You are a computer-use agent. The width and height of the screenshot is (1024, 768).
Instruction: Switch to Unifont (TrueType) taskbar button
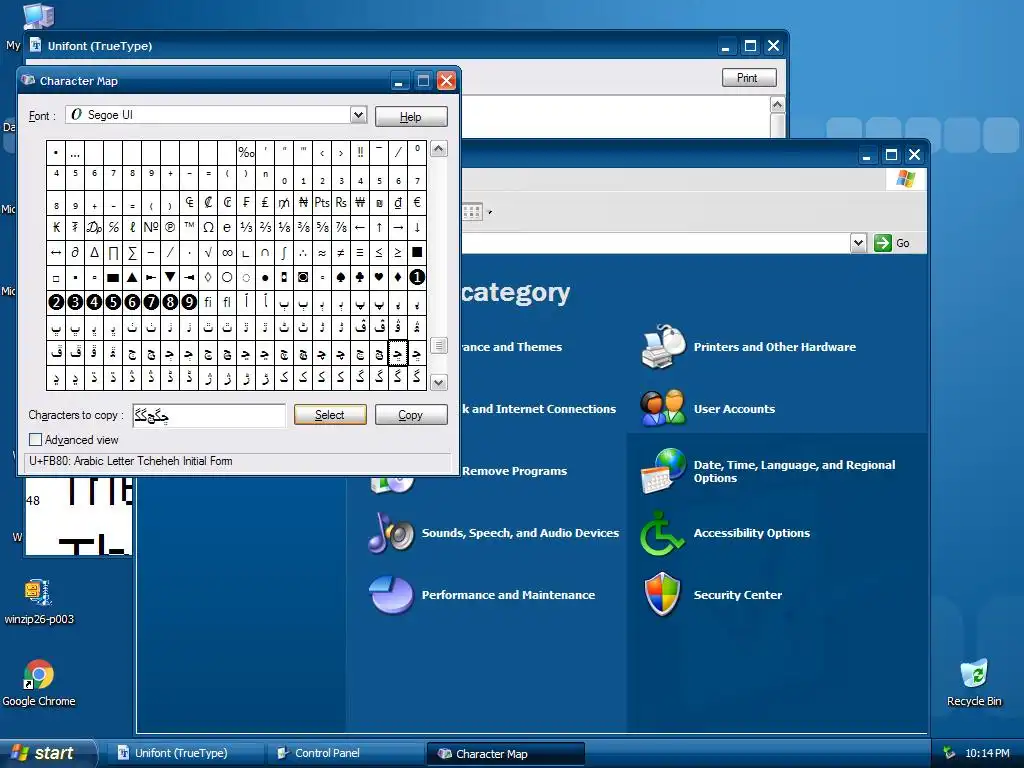pyautogui.click(x=187, y=753)
